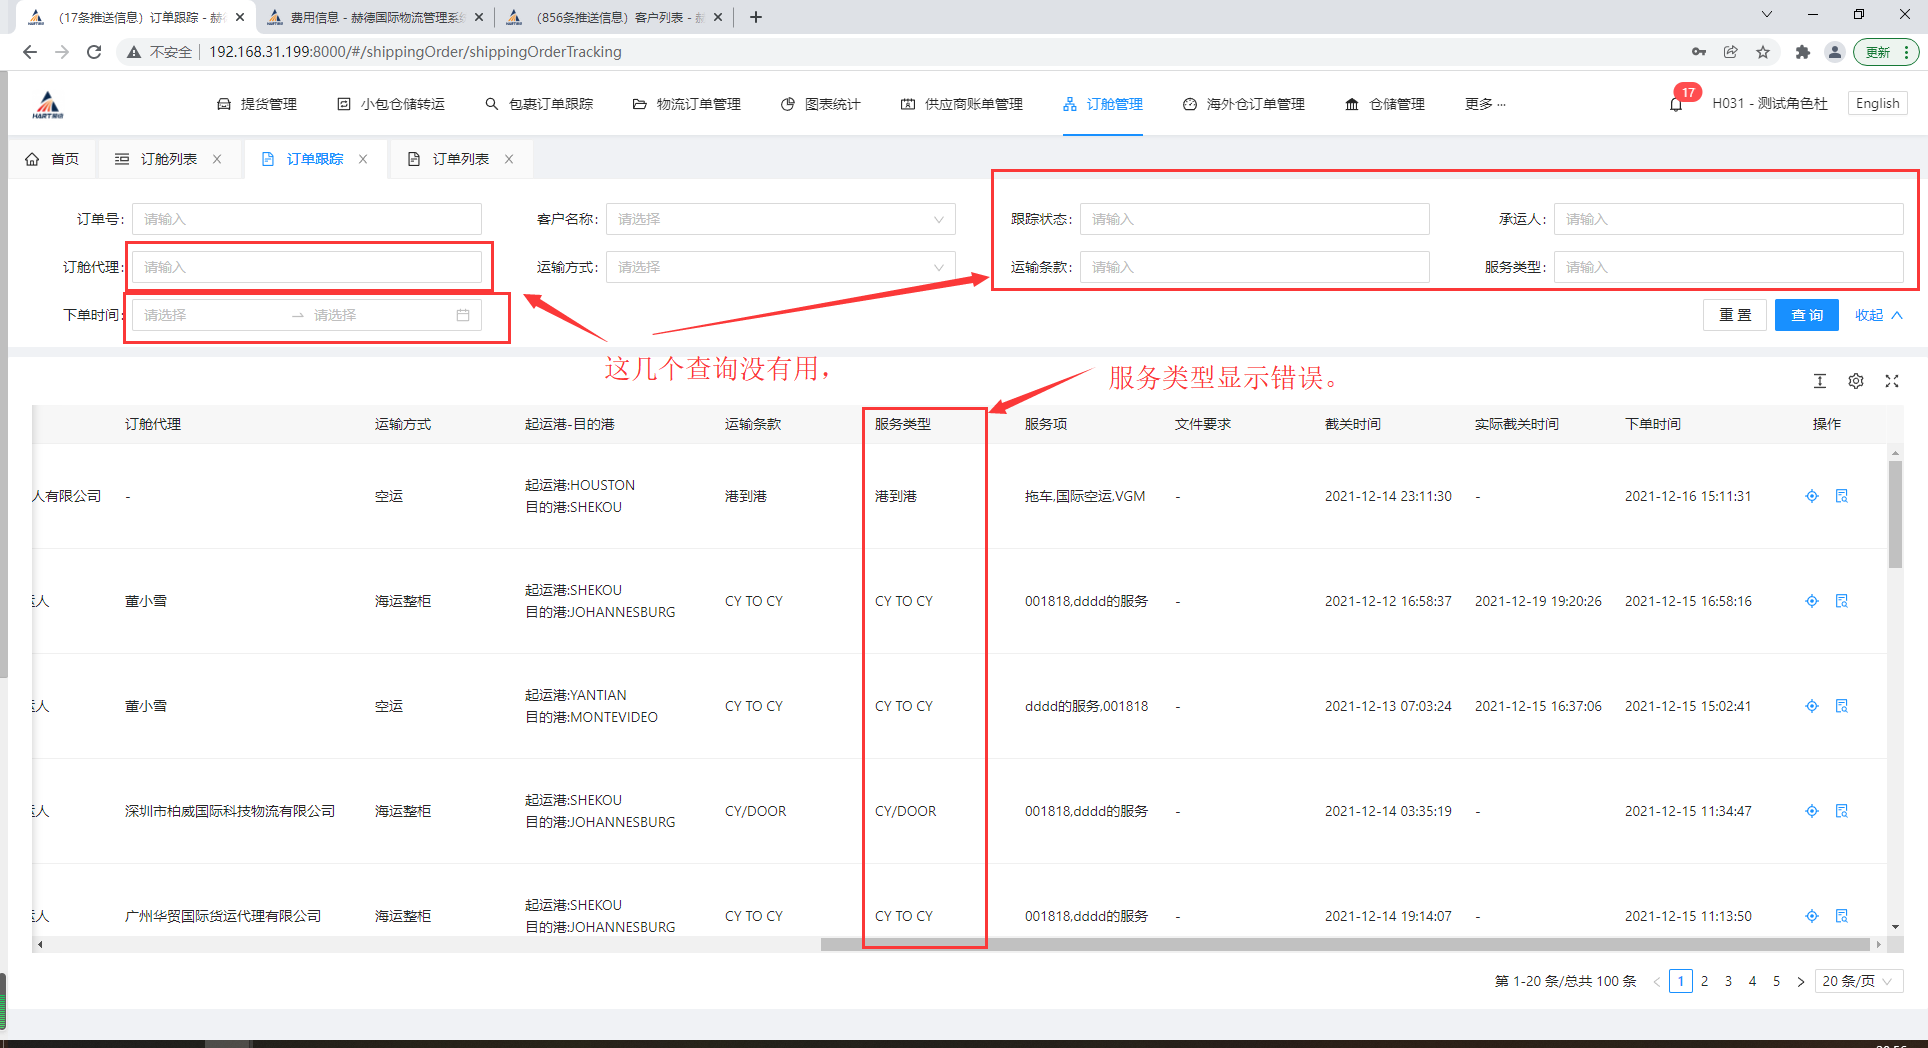Collapse the search filters with 收起
The width and height of the screenshot is (1928, 1048).
coord(1878,315)
